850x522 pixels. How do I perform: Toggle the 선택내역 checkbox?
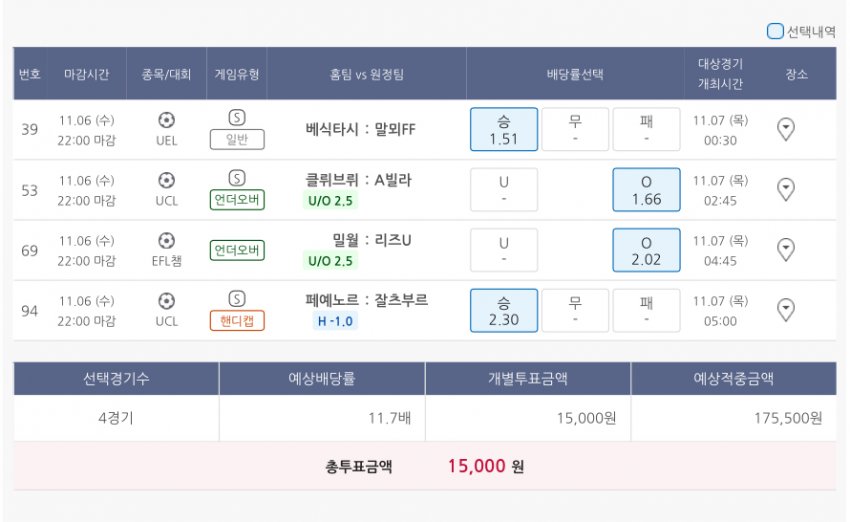[775, 31]
